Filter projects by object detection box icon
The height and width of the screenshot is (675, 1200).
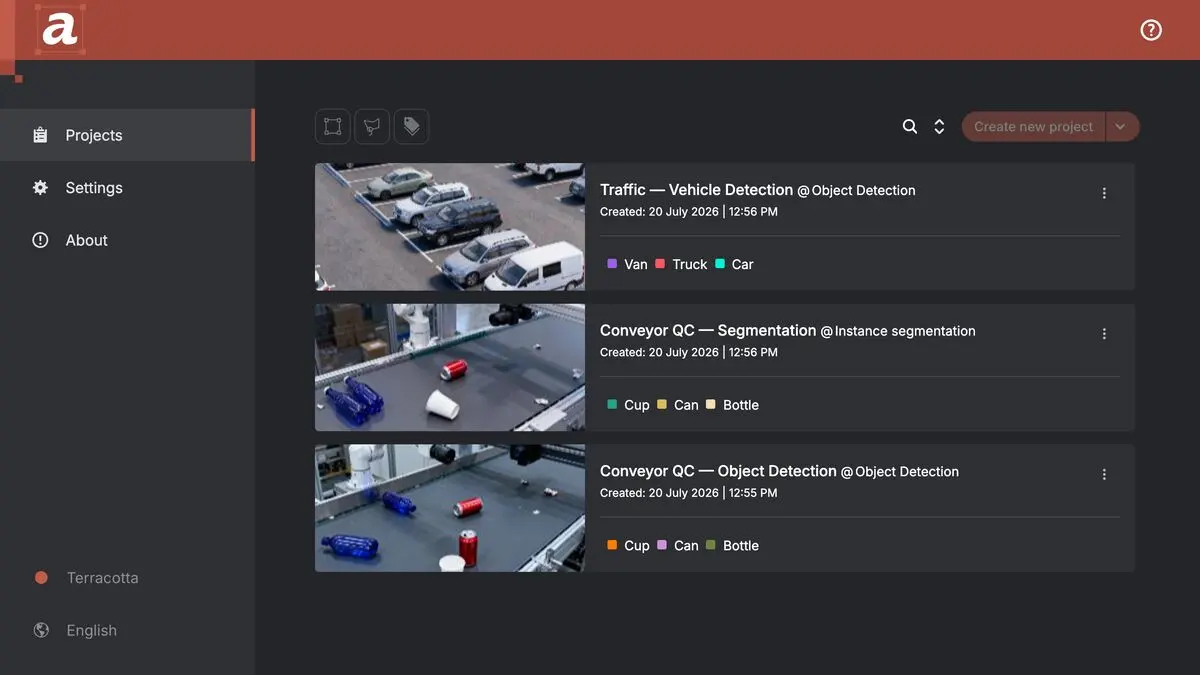[x=333, y=126]
